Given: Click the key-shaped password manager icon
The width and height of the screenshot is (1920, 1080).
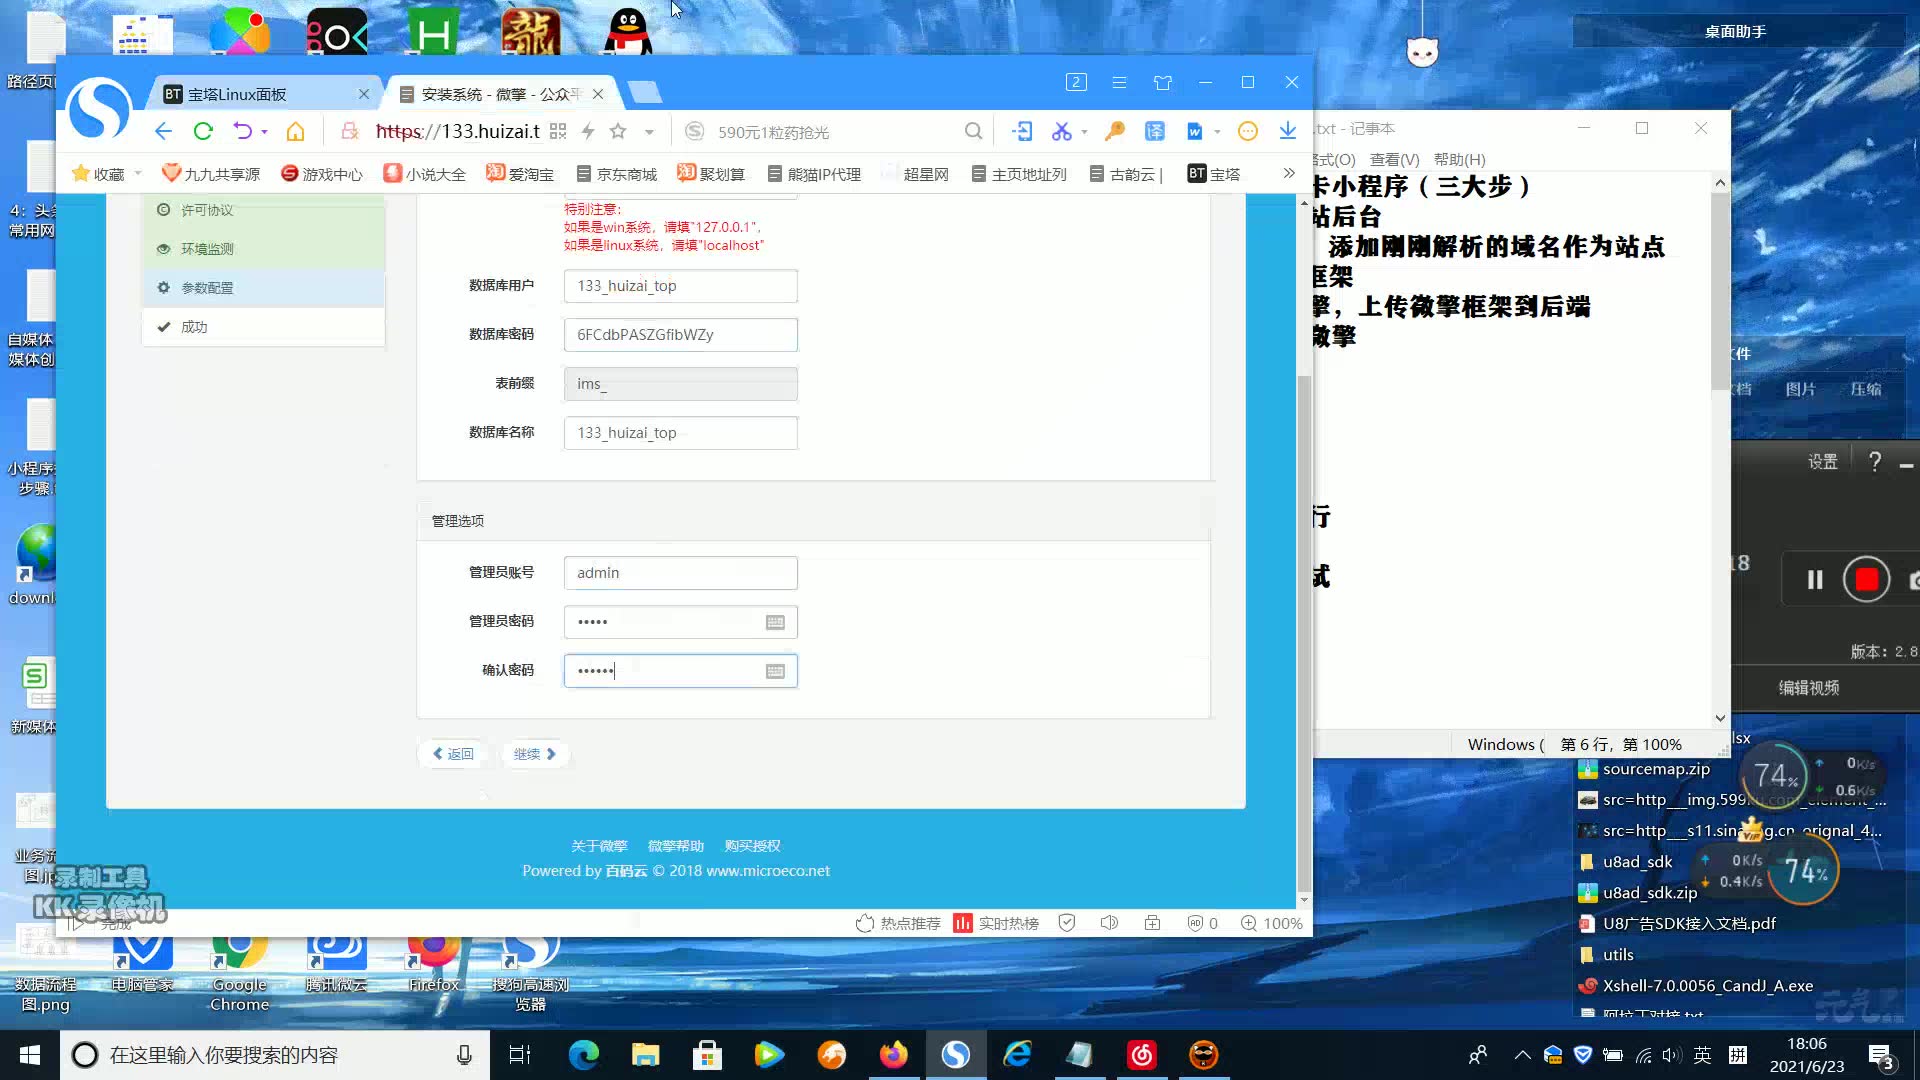Looking at the screenshot, I should click(x=1115, y=131).
